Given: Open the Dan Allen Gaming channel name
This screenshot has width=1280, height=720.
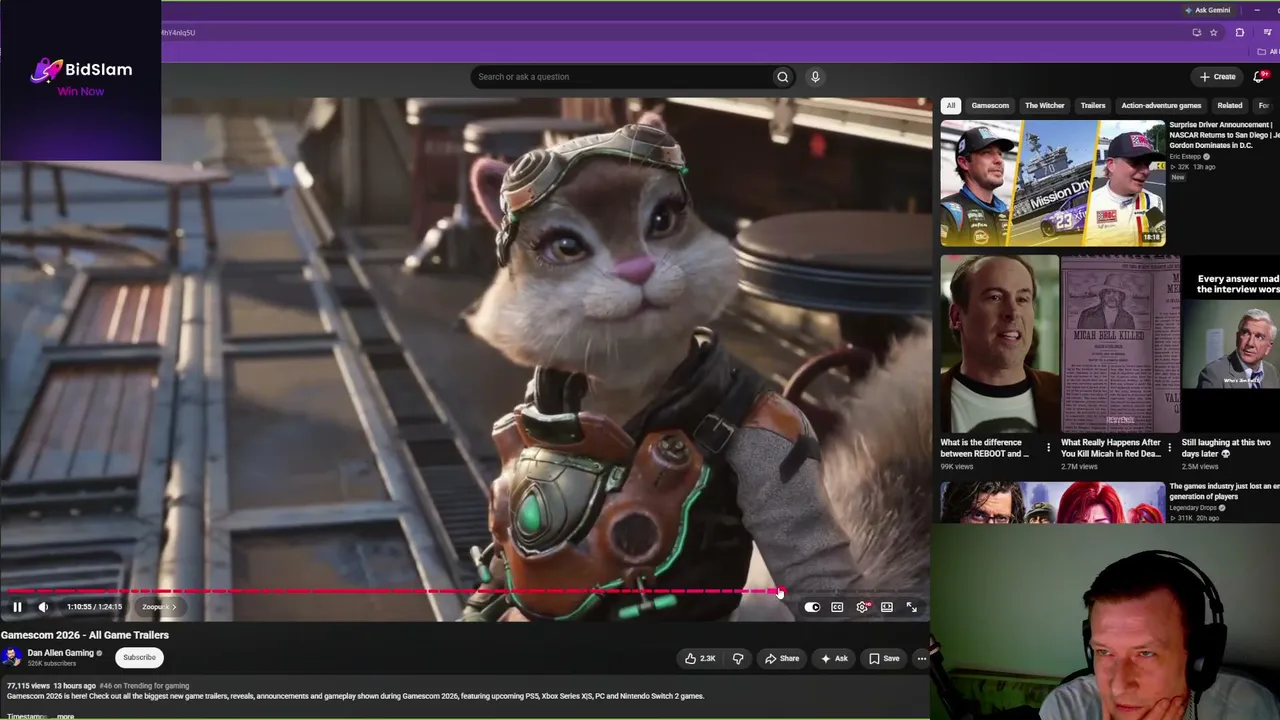Looking at the screenshot, I should (60, 653).
